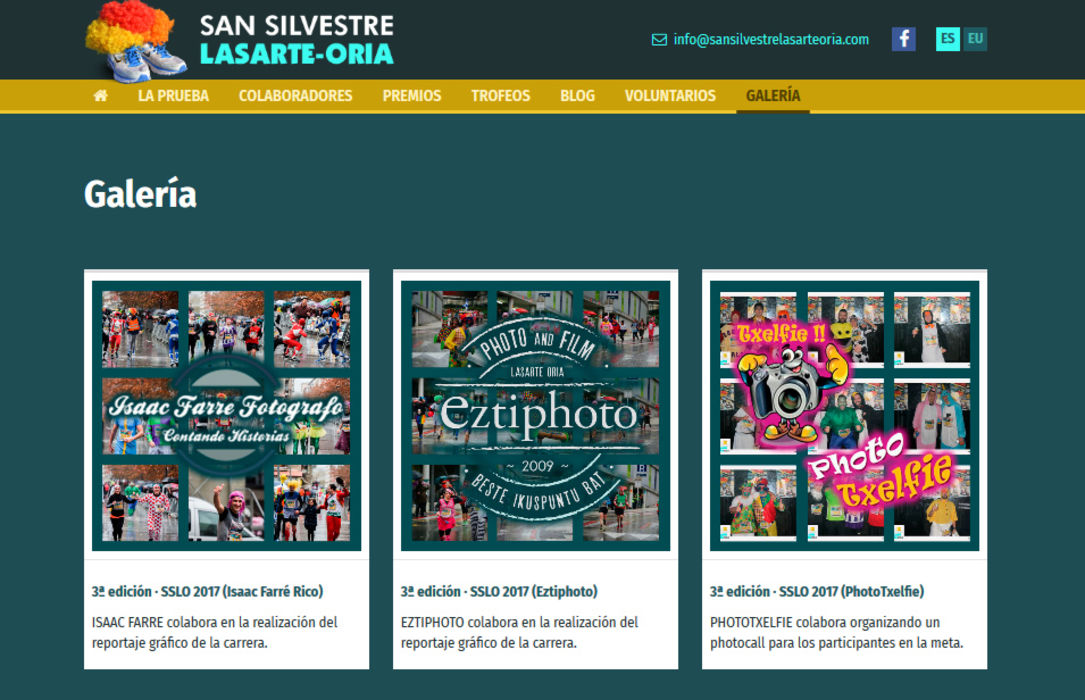Open the Eztiphoto gallery thumbnail
The image size is (1085, 700).
coord(536,416)
